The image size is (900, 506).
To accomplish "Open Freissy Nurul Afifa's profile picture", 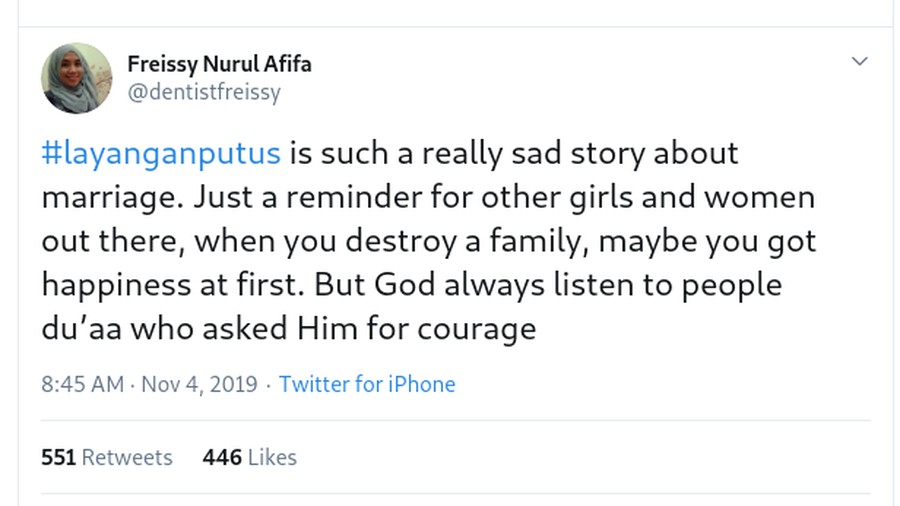I will coord(76,77).
